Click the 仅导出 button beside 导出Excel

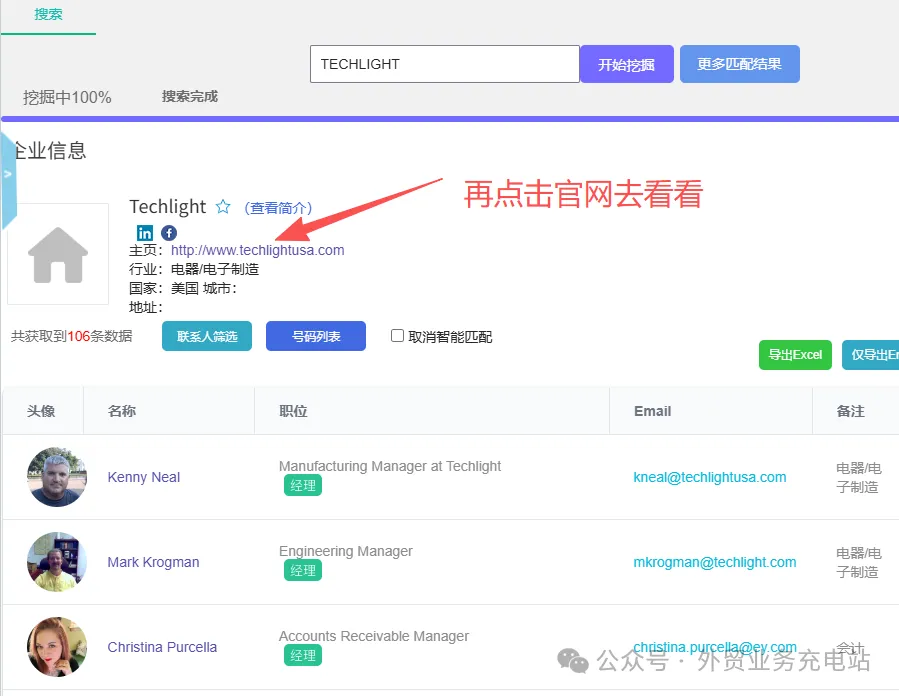tap(870, 355)
